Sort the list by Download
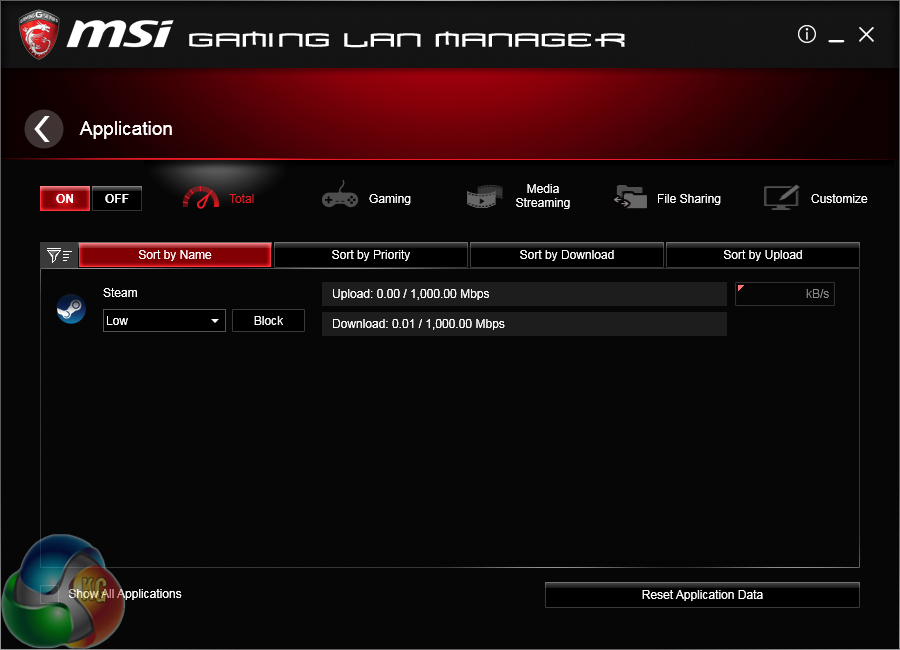 (567, 255)
